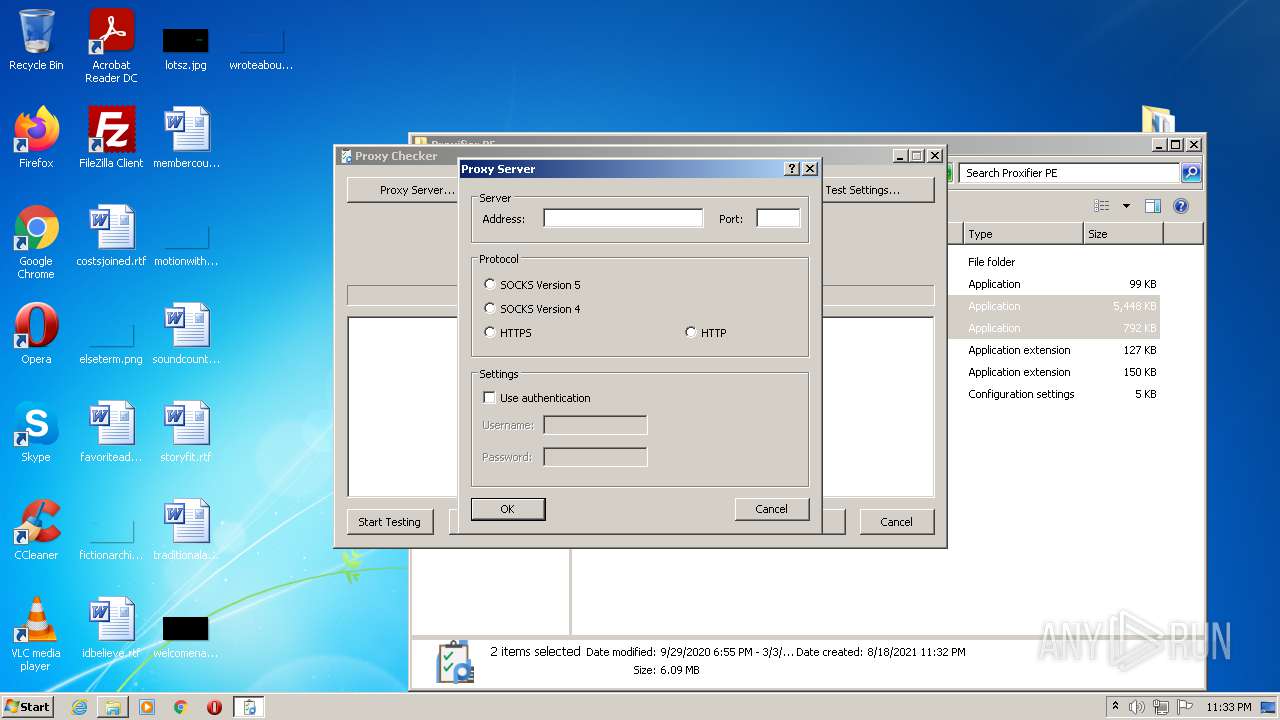This screenshot has width=1280, height=720.
Task: Select the SOCKS Version 4 protocol
Action: (490, 309)
